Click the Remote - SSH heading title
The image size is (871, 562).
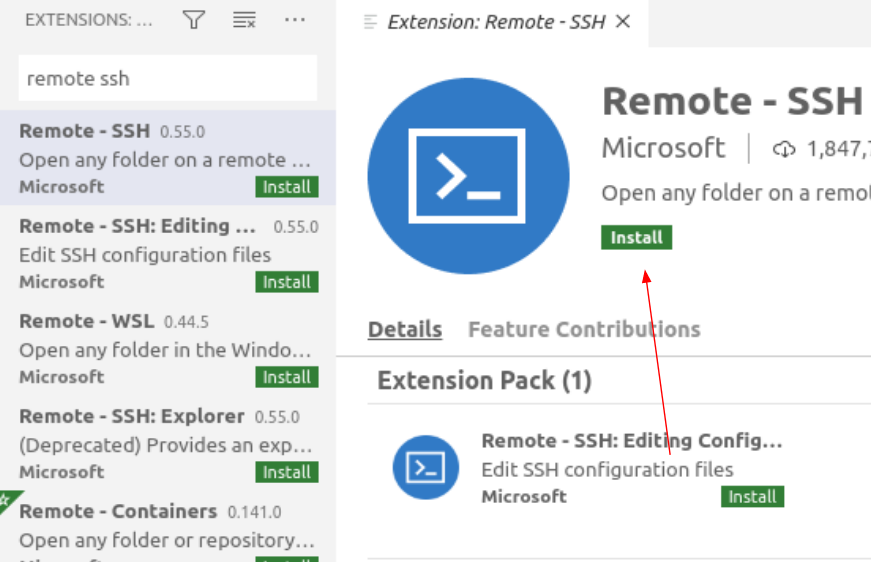pos(732,101)
